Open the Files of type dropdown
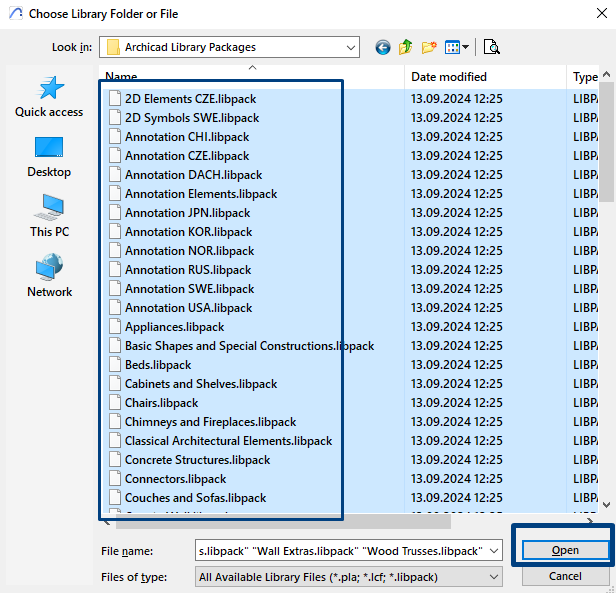 348,577
